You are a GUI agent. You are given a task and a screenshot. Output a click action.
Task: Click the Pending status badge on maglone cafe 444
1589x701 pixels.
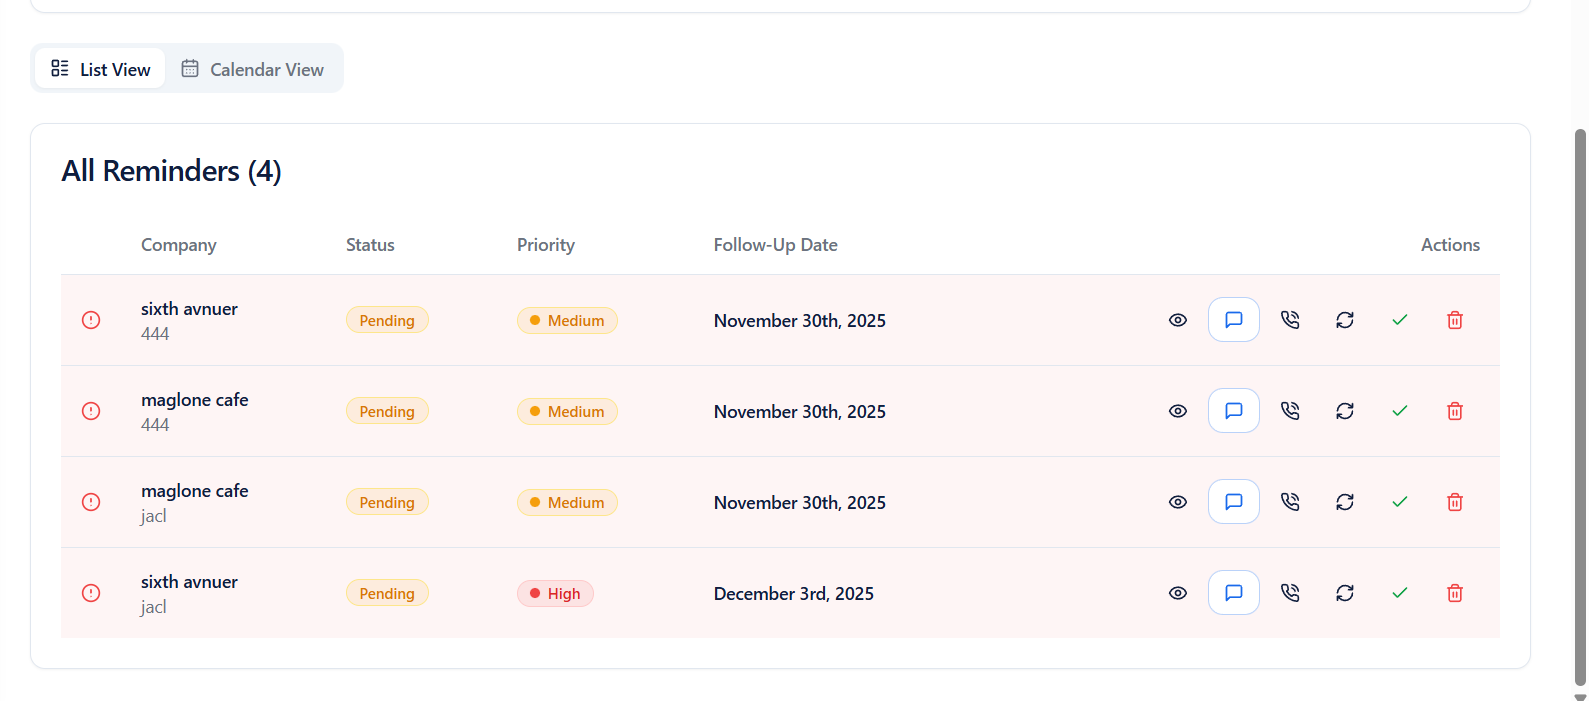tap(387, 410)
